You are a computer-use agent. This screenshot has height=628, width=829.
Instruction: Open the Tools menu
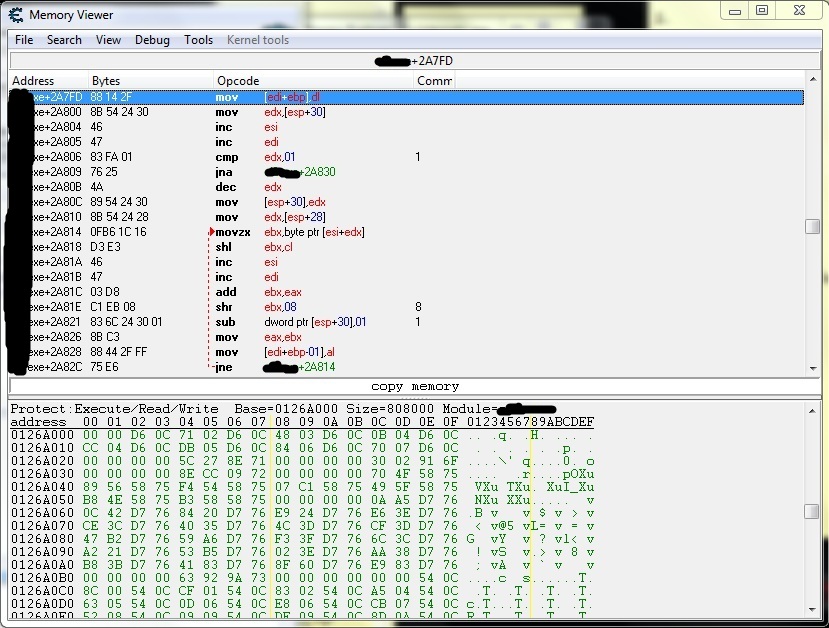[198, 40]
